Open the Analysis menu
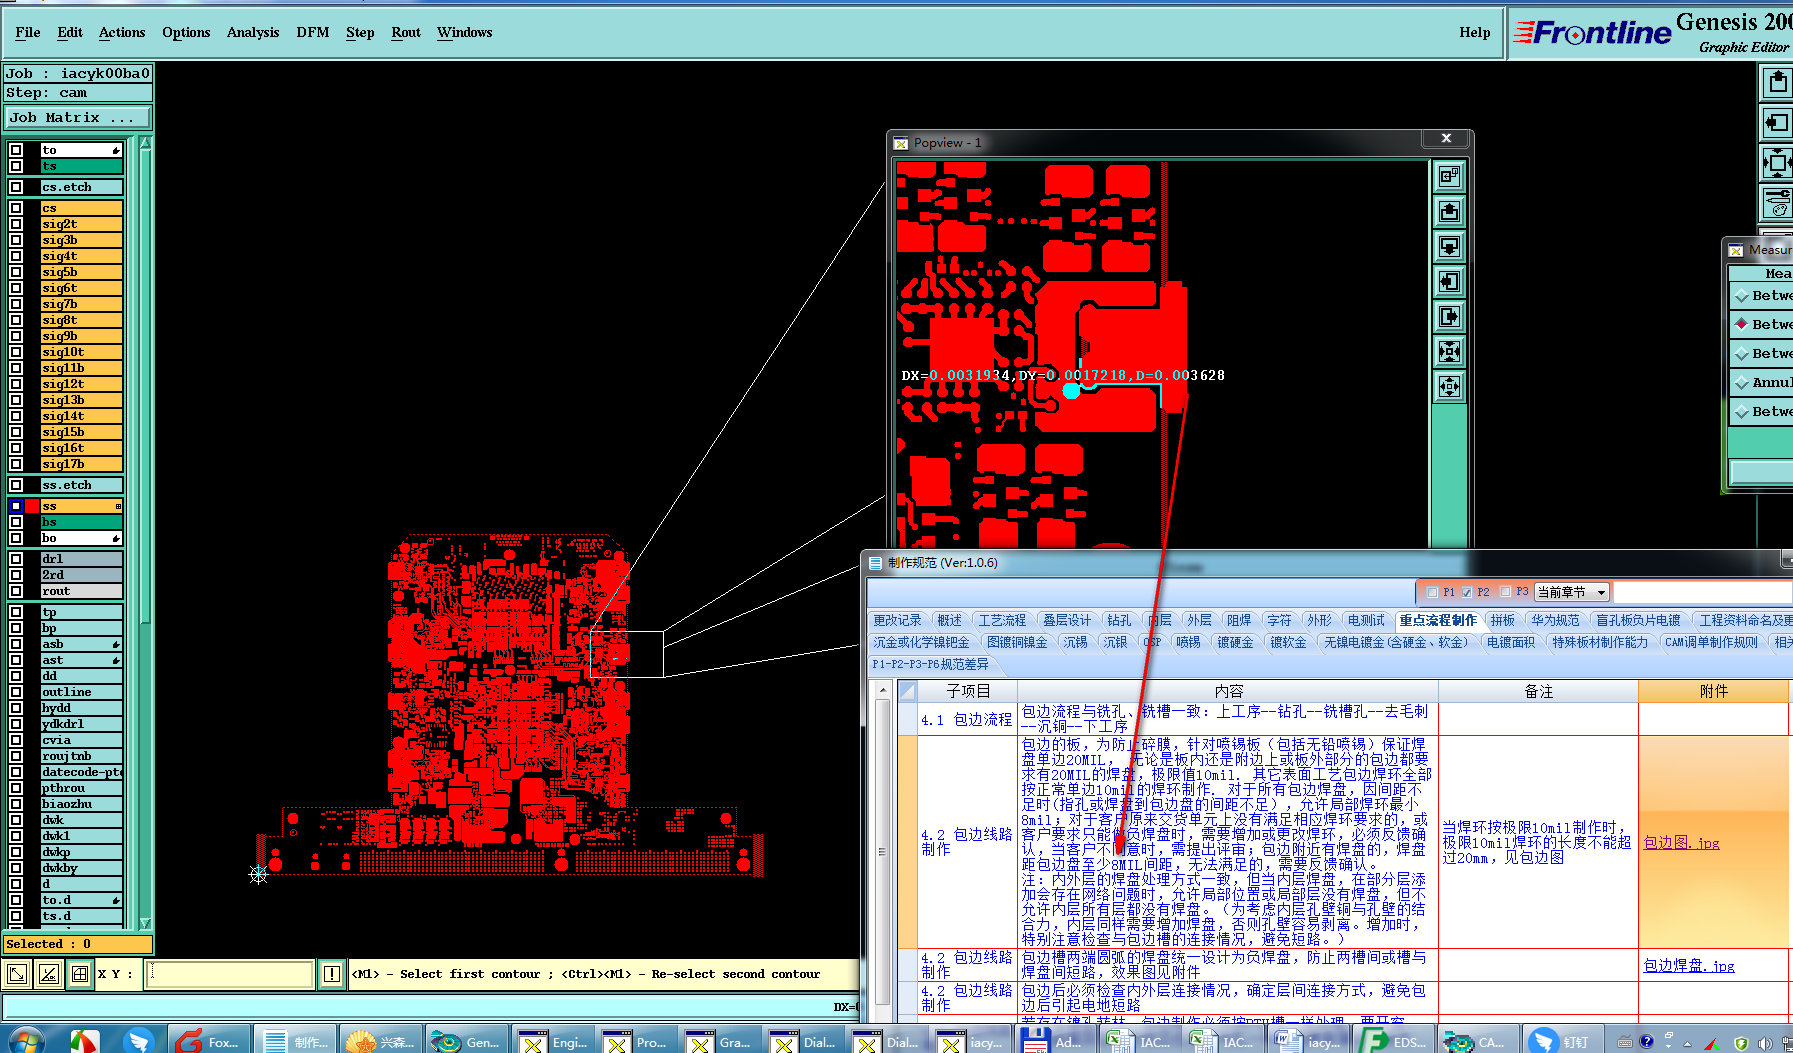Screen dimensions: 1793x1053 pos(253,32)
